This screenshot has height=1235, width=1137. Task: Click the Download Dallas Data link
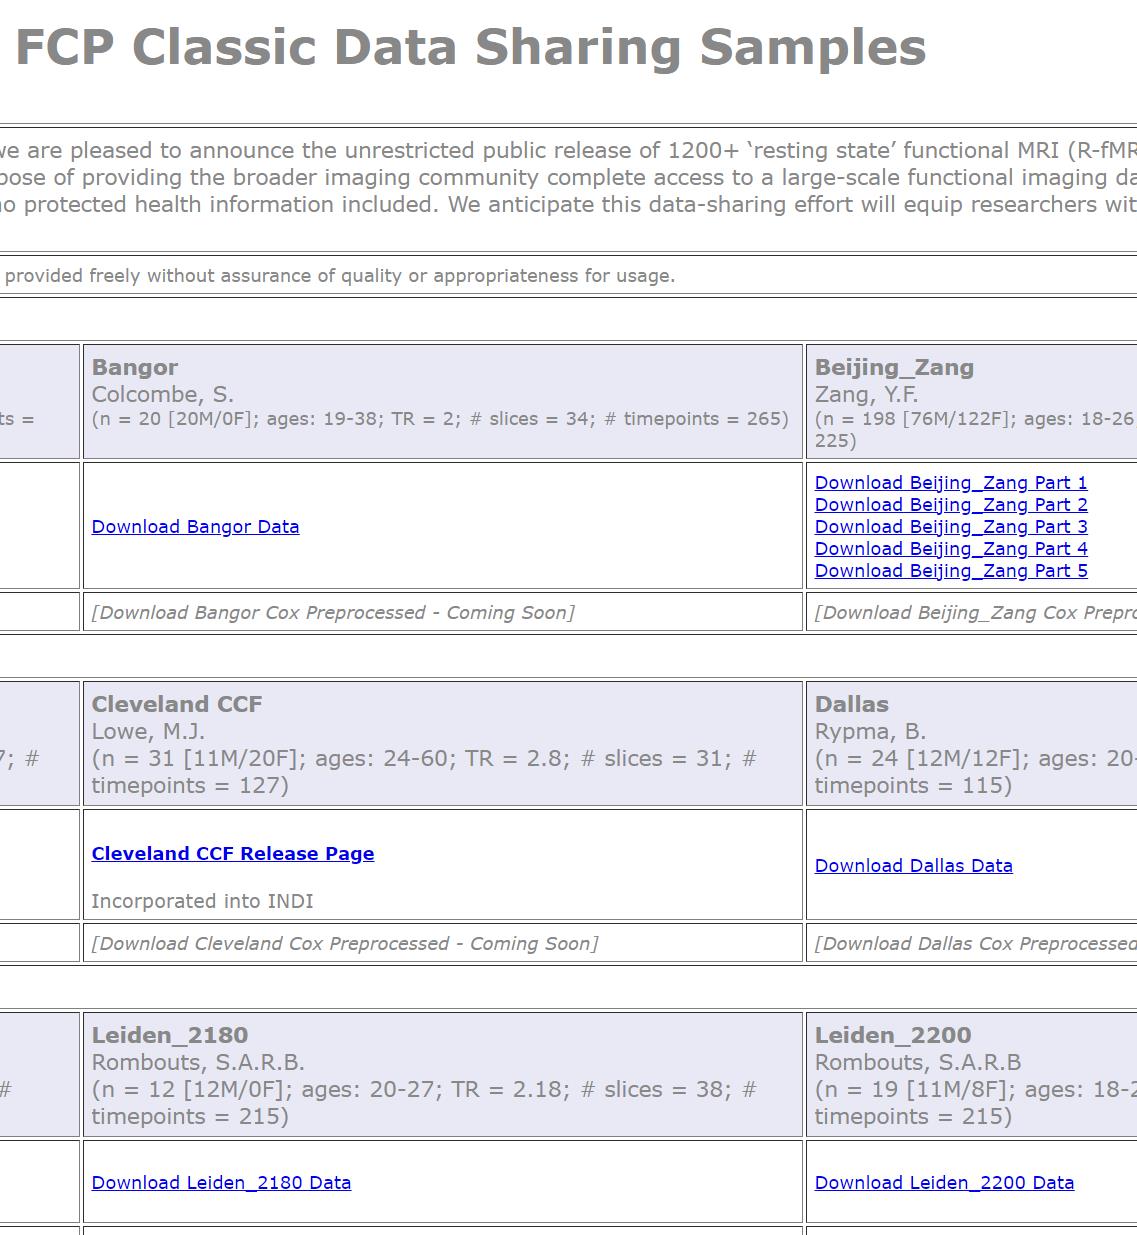point(913,866)
